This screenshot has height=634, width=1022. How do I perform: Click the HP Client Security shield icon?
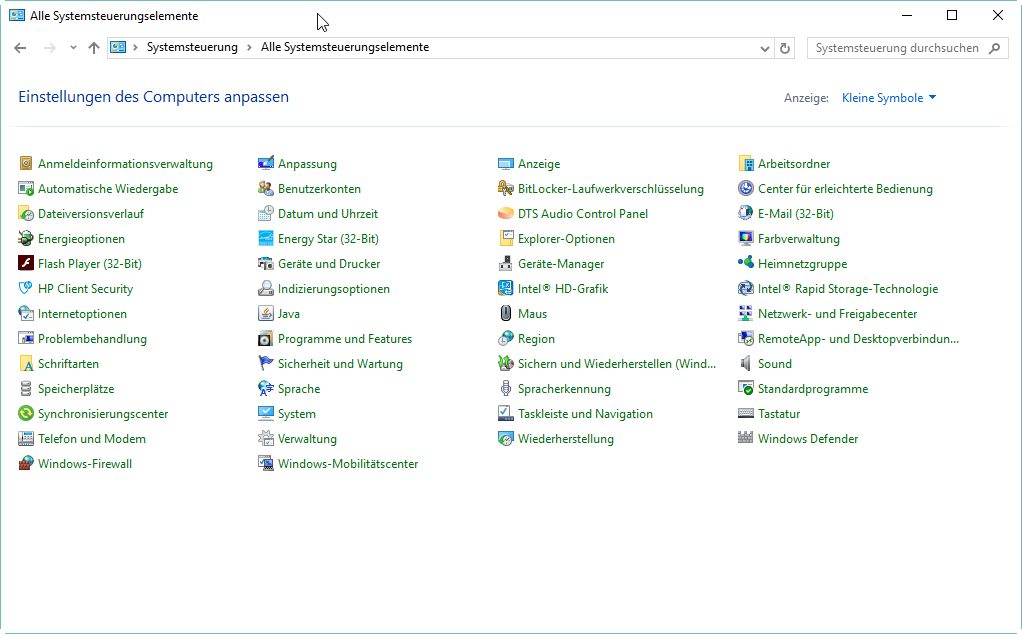click(26, 289)
